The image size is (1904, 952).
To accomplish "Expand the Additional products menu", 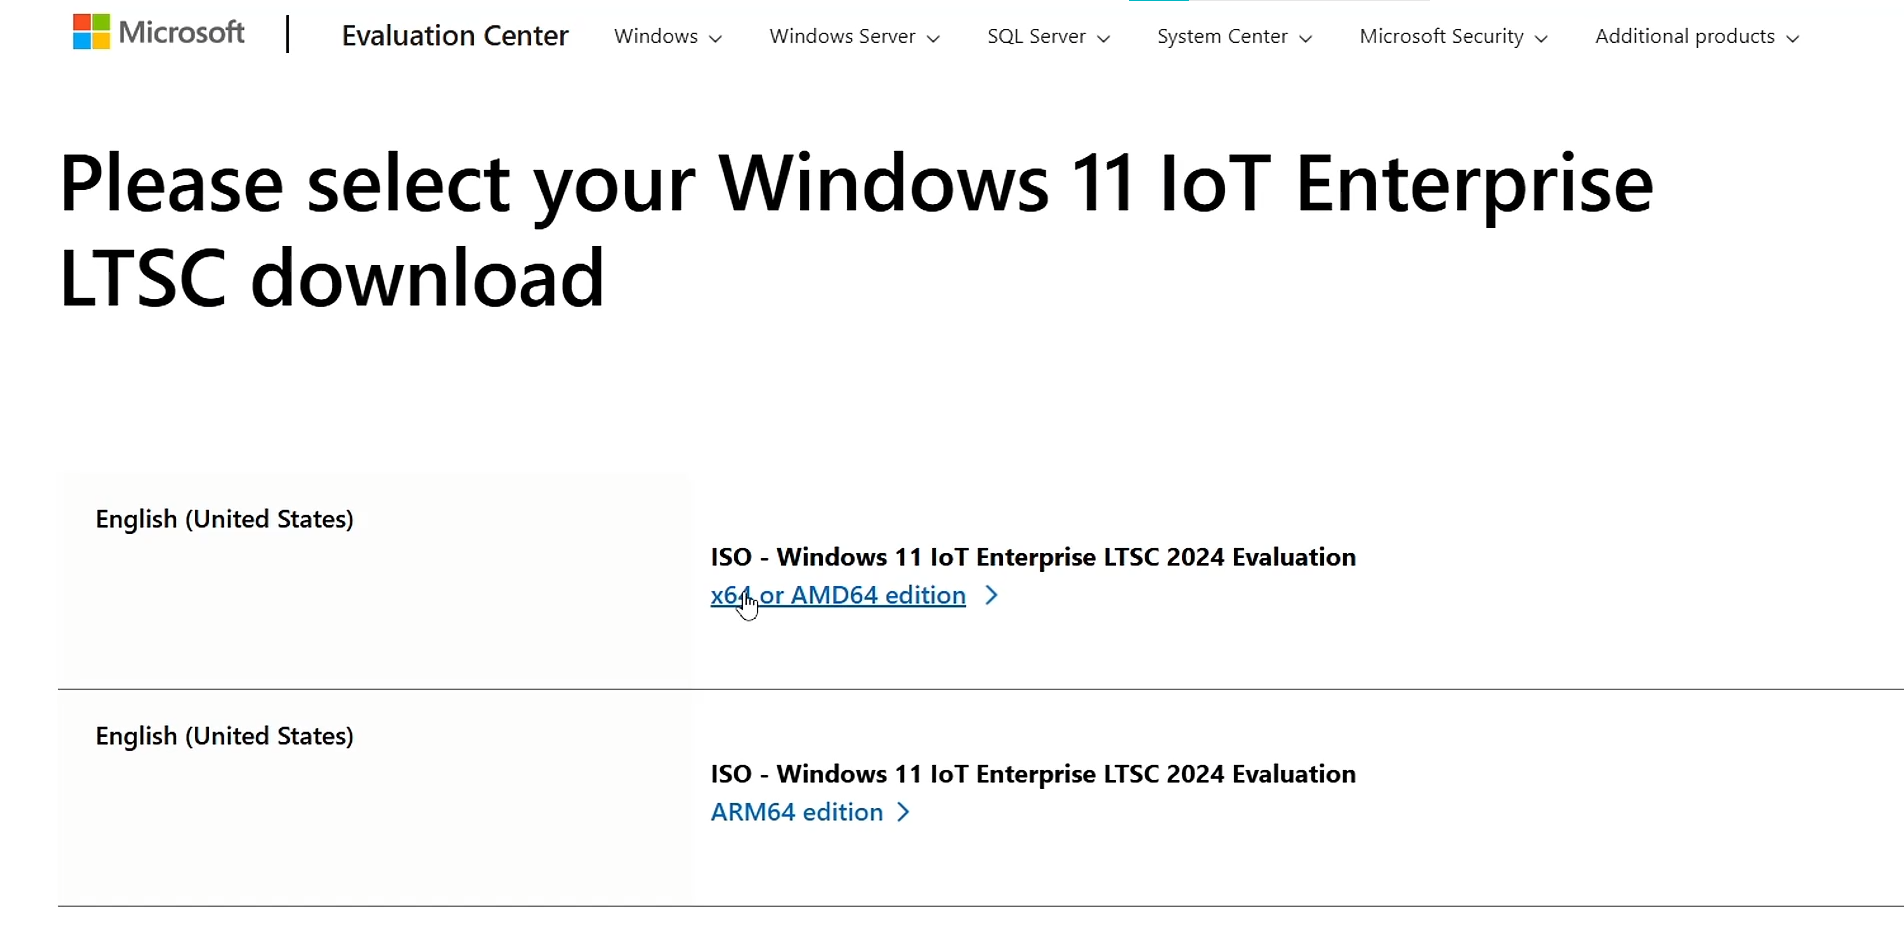I will (1790, 38).
